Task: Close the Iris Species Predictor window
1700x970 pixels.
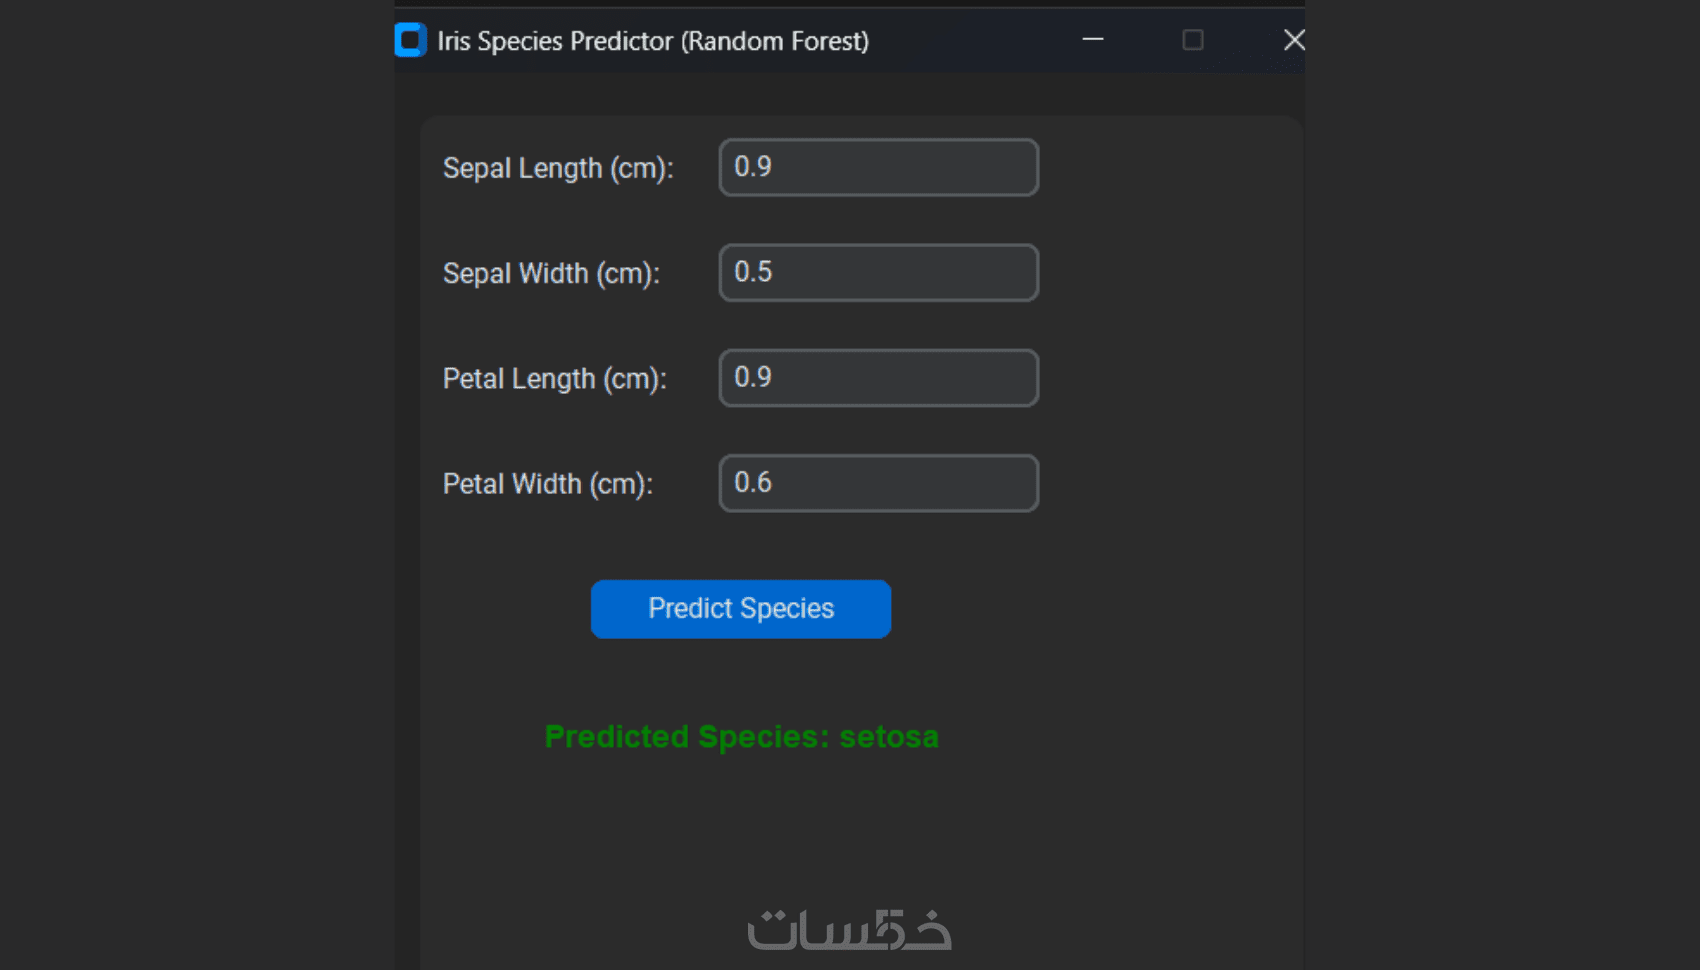Action: click(x=1293, y=40)
